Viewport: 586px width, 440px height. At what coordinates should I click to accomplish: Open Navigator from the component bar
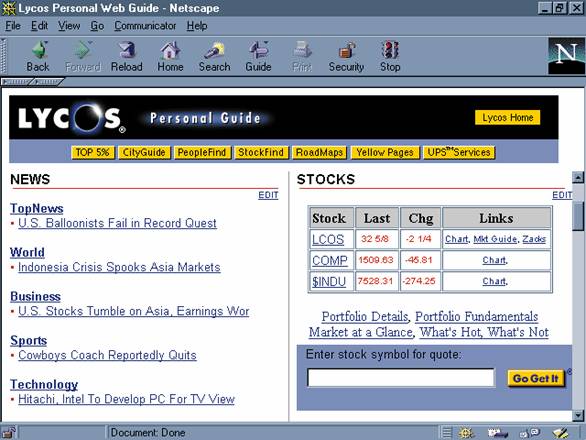pyautogui.click(x=466, y=433)
